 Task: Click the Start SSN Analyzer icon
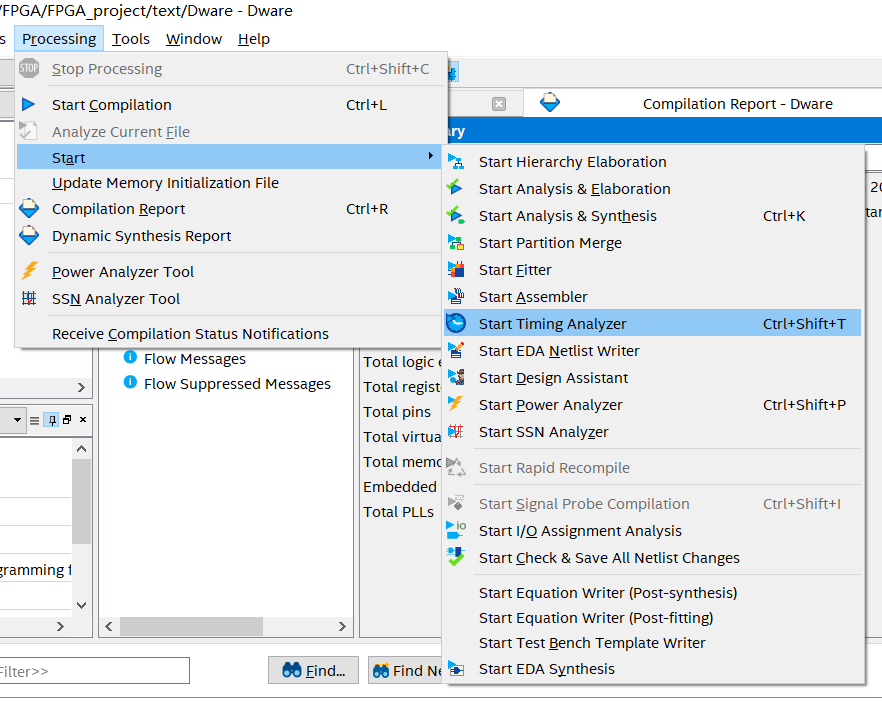point(456,432)
